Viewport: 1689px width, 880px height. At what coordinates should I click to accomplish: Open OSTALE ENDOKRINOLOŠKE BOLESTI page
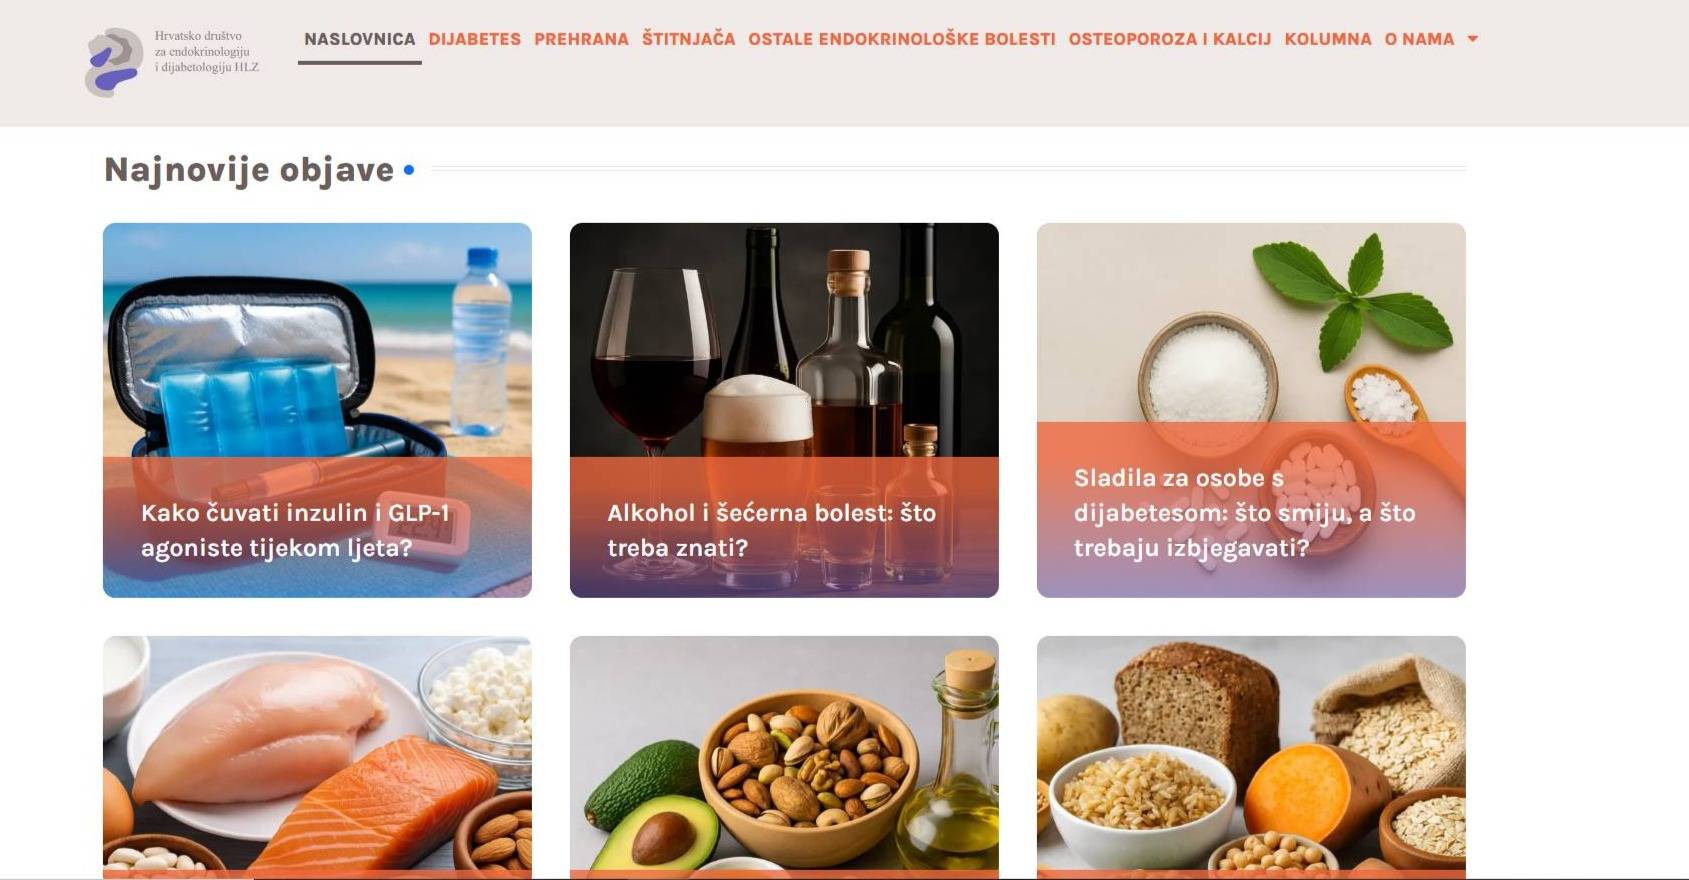tap(902, 39)
